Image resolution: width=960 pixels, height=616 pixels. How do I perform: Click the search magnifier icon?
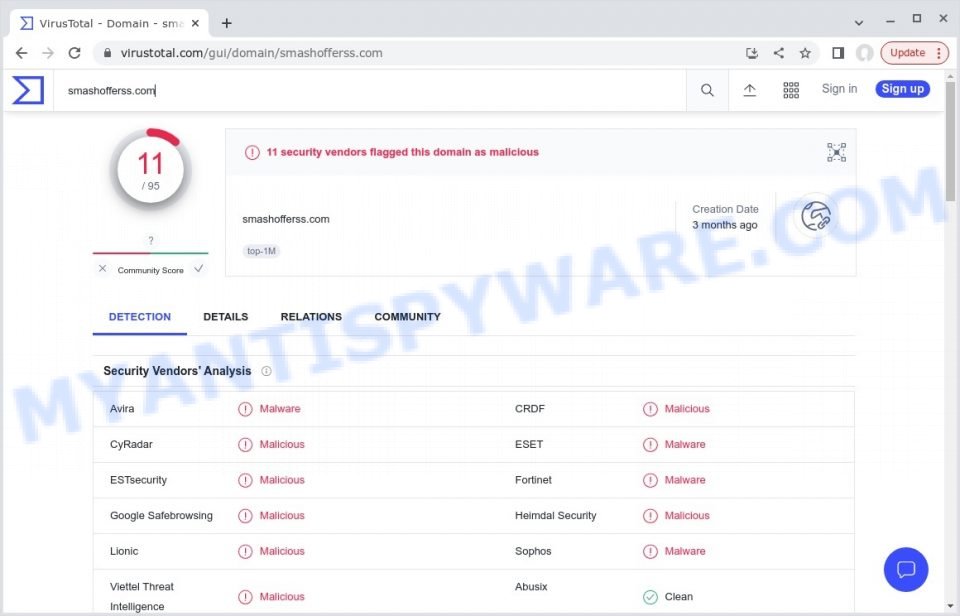pos(707,90)
